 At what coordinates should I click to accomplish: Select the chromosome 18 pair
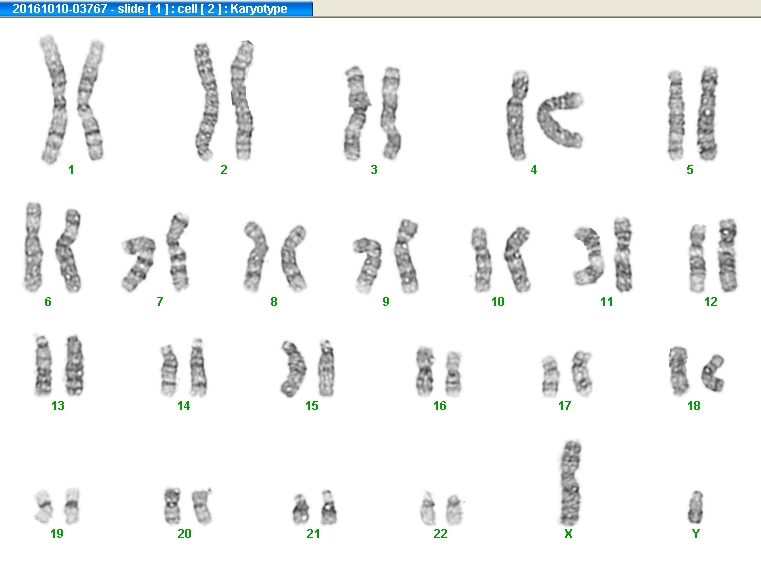(697, 371)
